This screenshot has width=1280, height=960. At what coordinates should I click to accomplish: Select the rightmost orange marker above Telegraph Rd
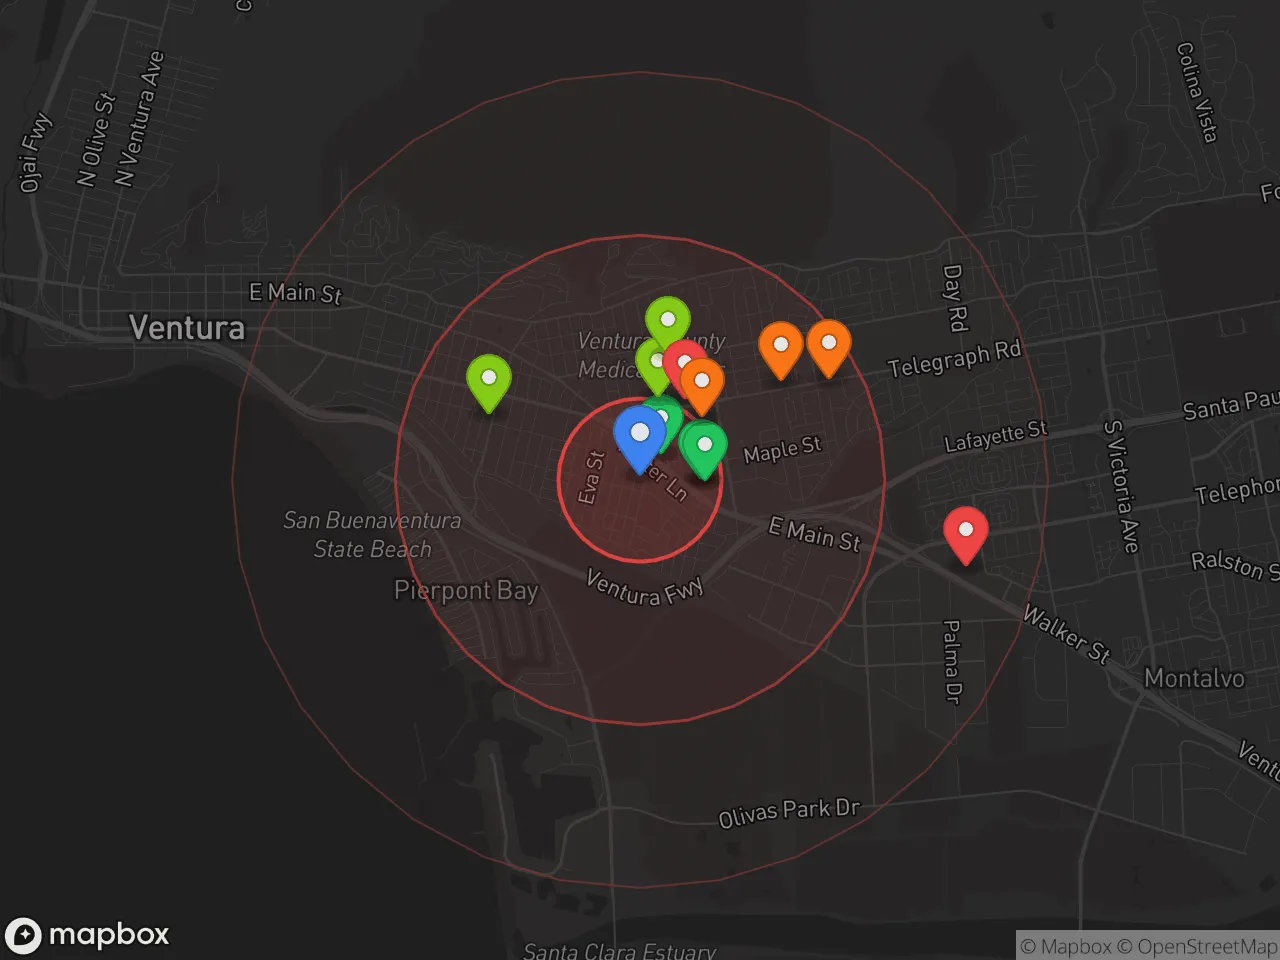(x=828, y=345)
